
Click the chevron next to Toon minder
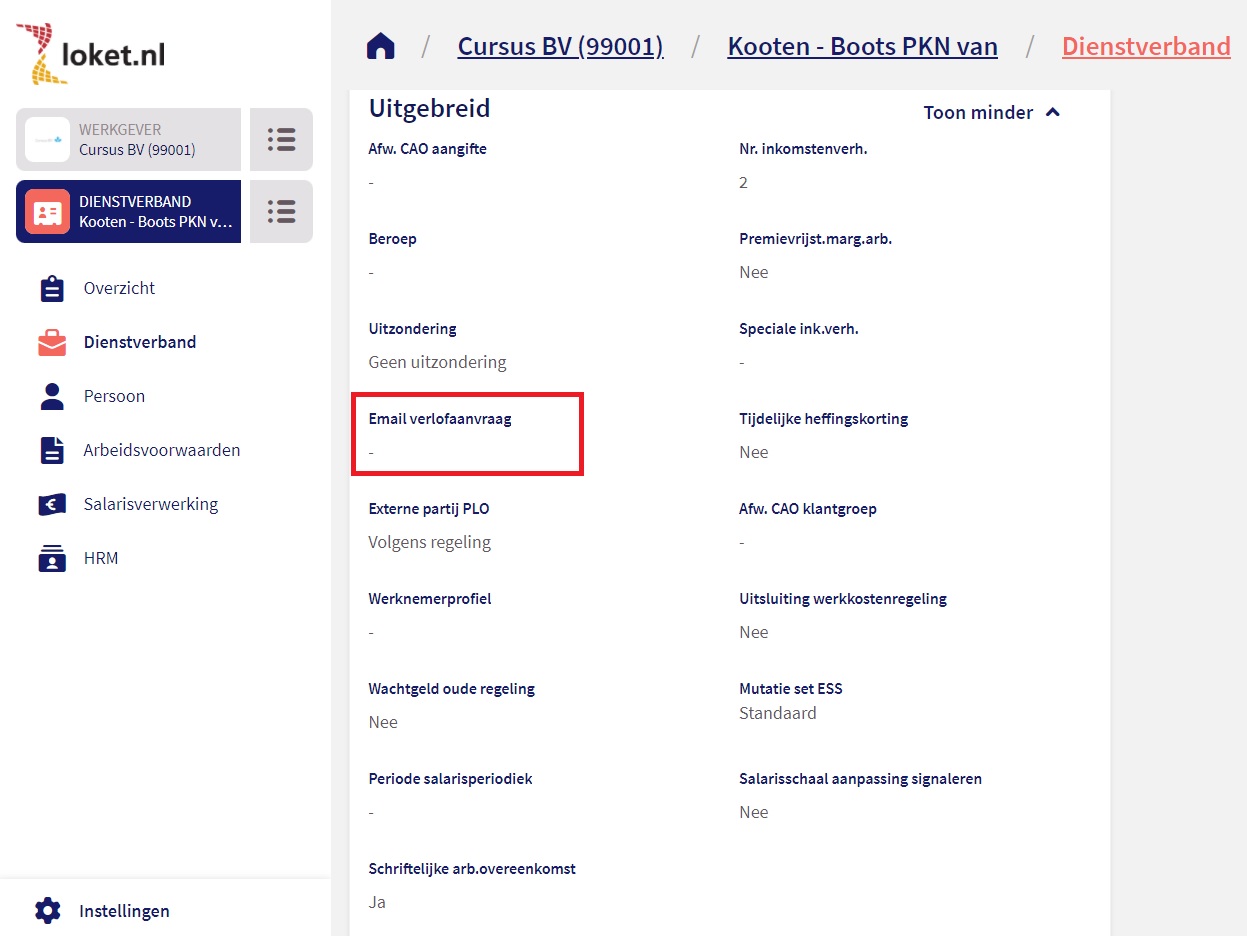point(1052,112)
